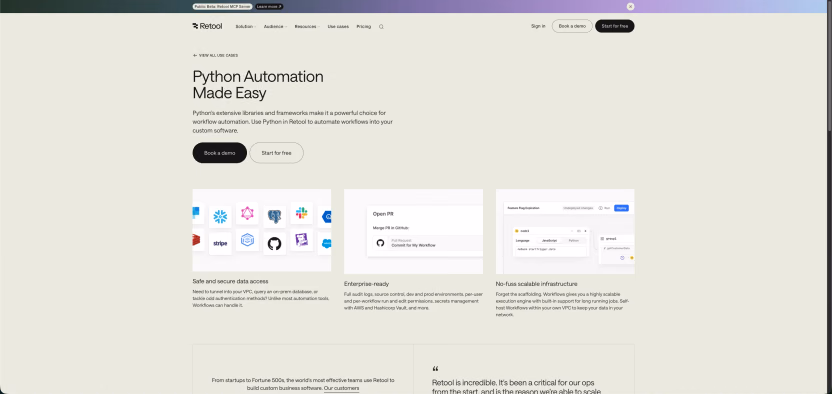Click the GitHub logo tile in integrations grid
The image size is (832, 394).
pos(274,243)
